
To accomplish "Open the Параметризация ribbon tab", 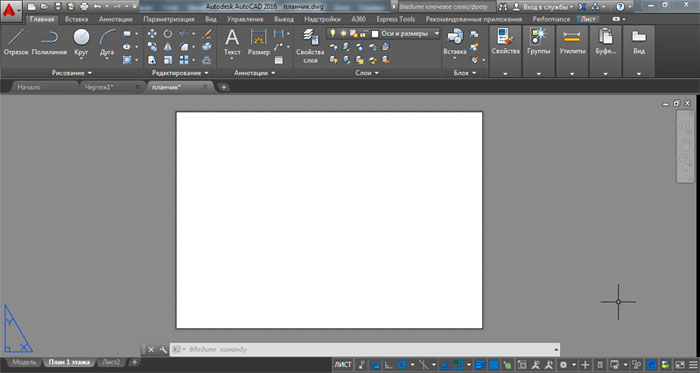I will click(169, 19).
